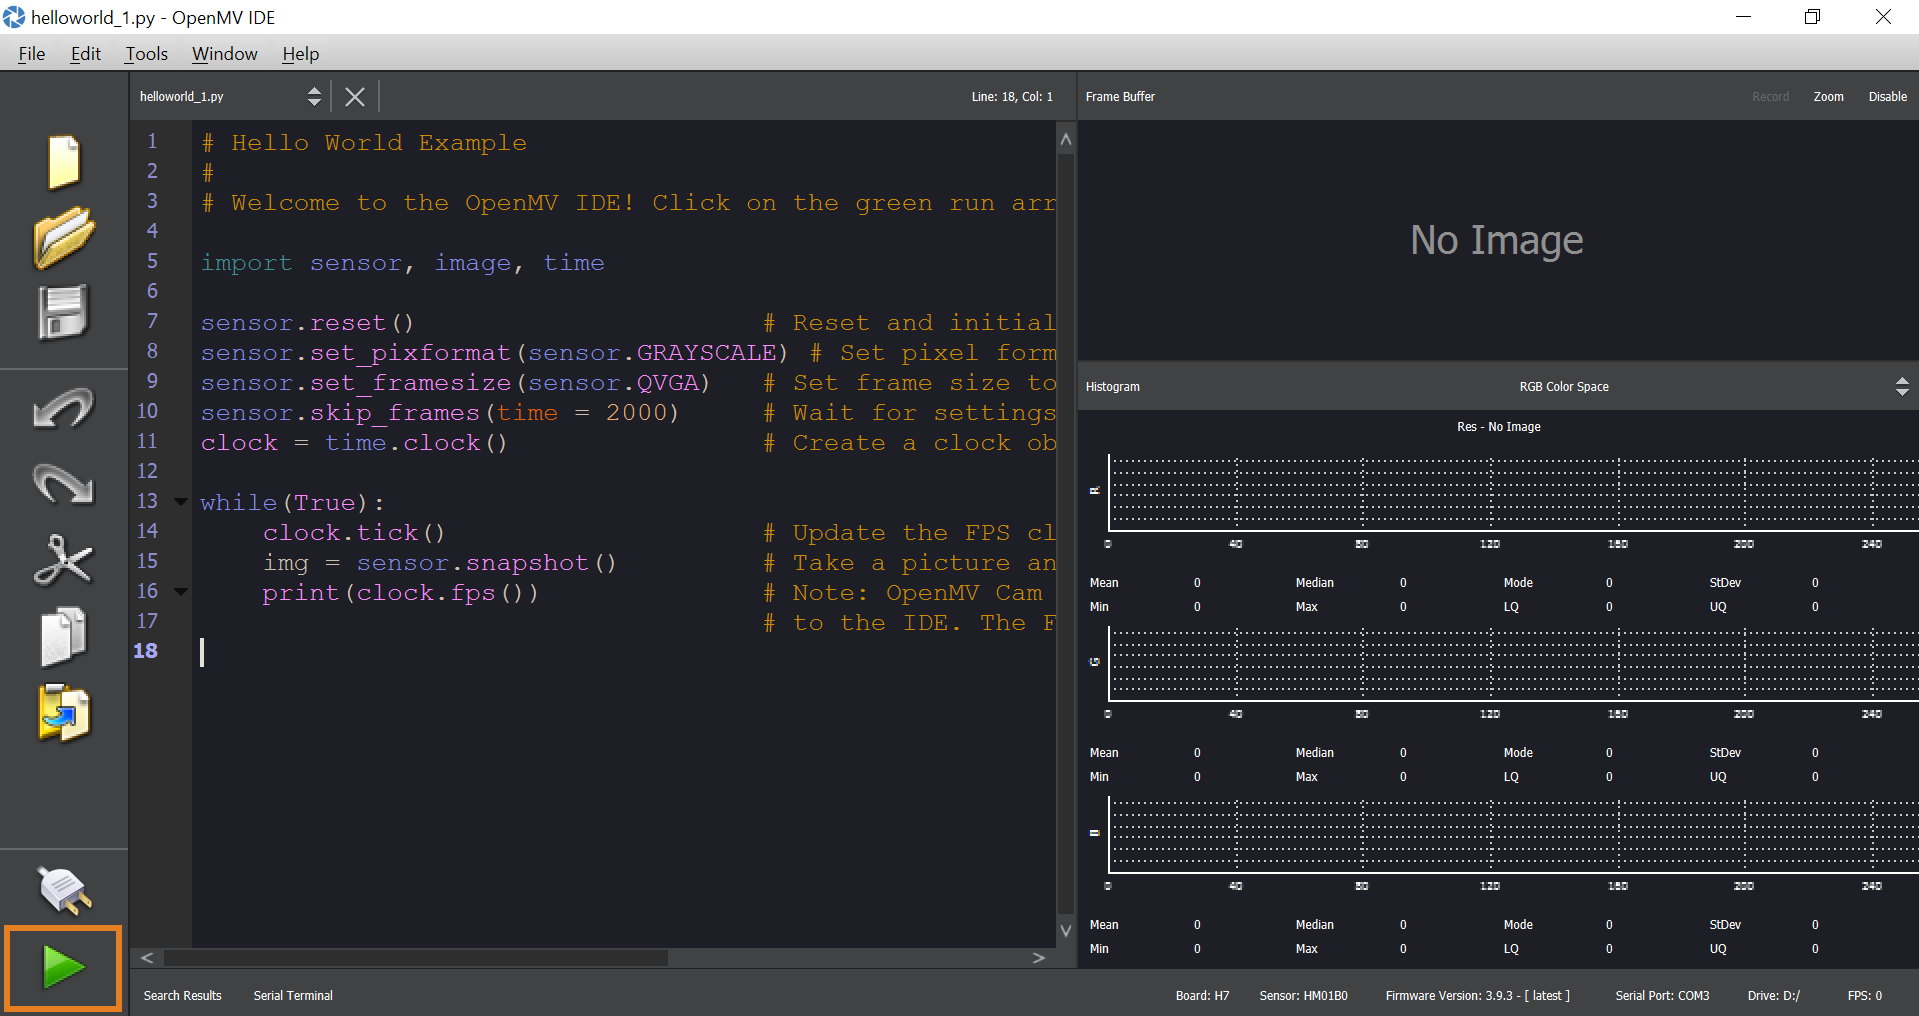
Task: Click the editor vertical scrollbar up arrow
Action: 1066,139
